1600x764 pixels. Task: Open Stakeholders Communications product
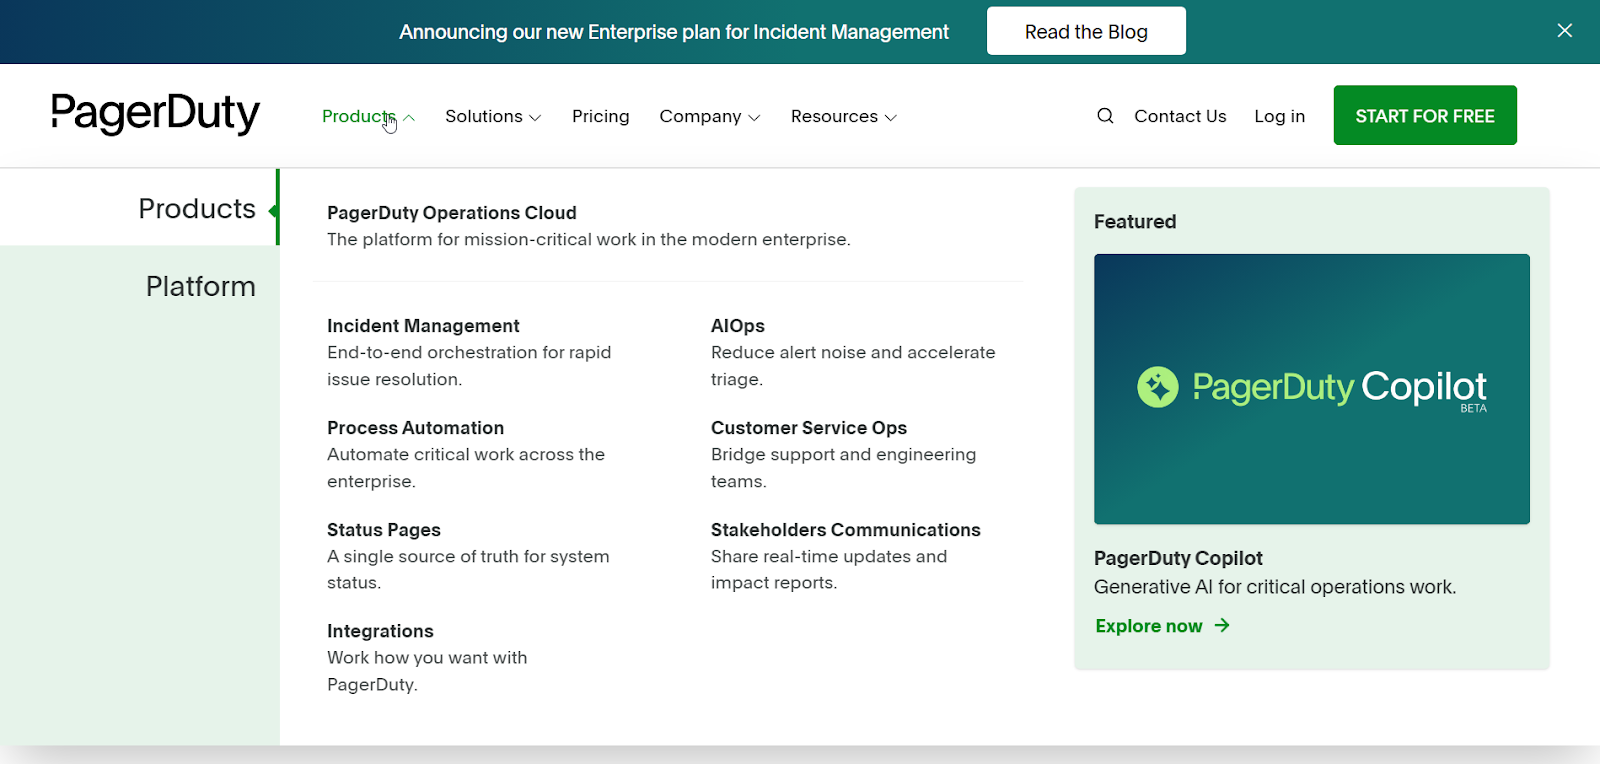click(x=846, y=530)
